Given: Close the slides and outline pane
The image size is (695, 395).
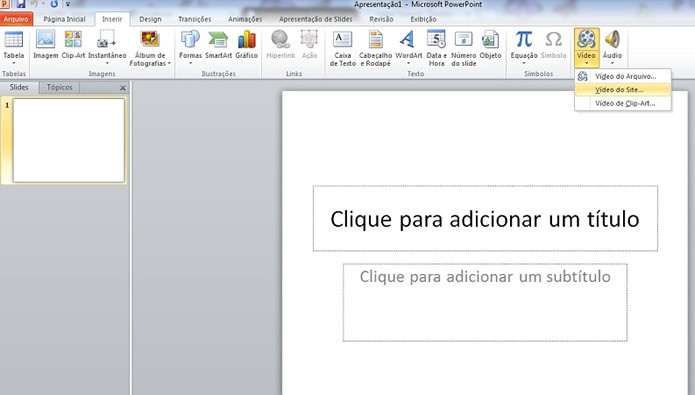Looking at the screenshot, I should [123, 88].
